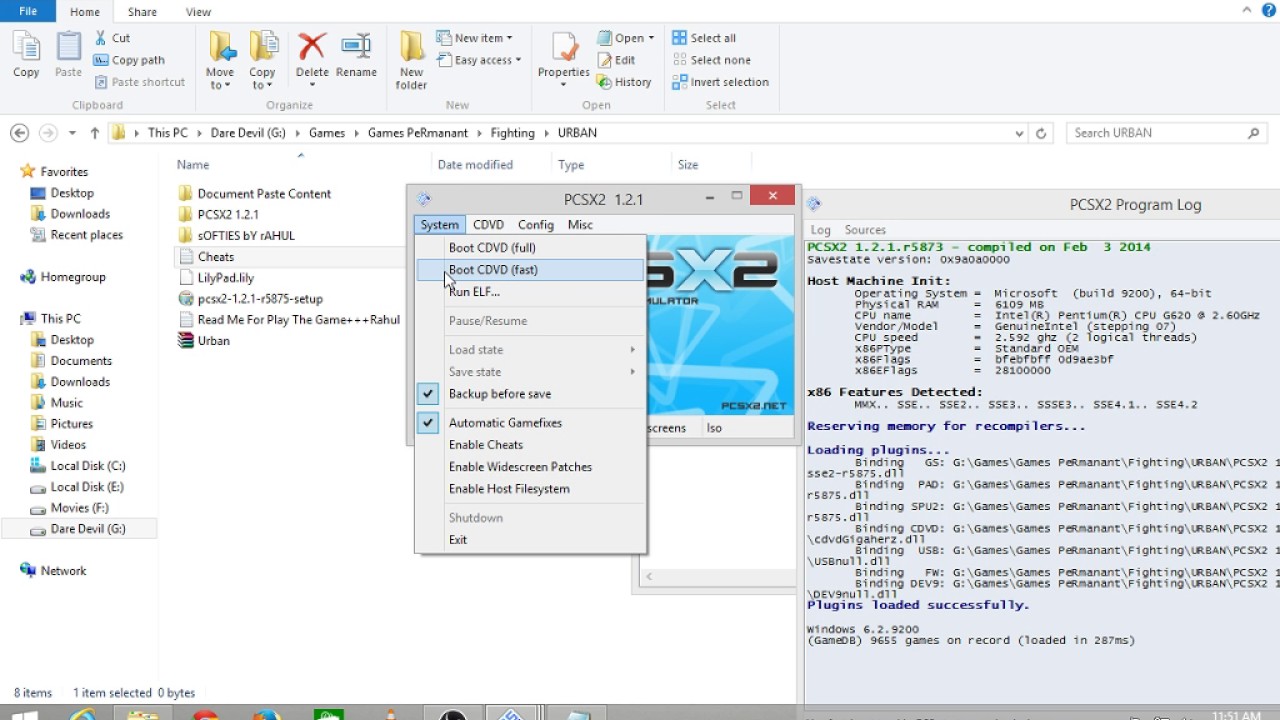1280x720 pixels.
Task: Click the Explorer back arrow
Action: 19,133
